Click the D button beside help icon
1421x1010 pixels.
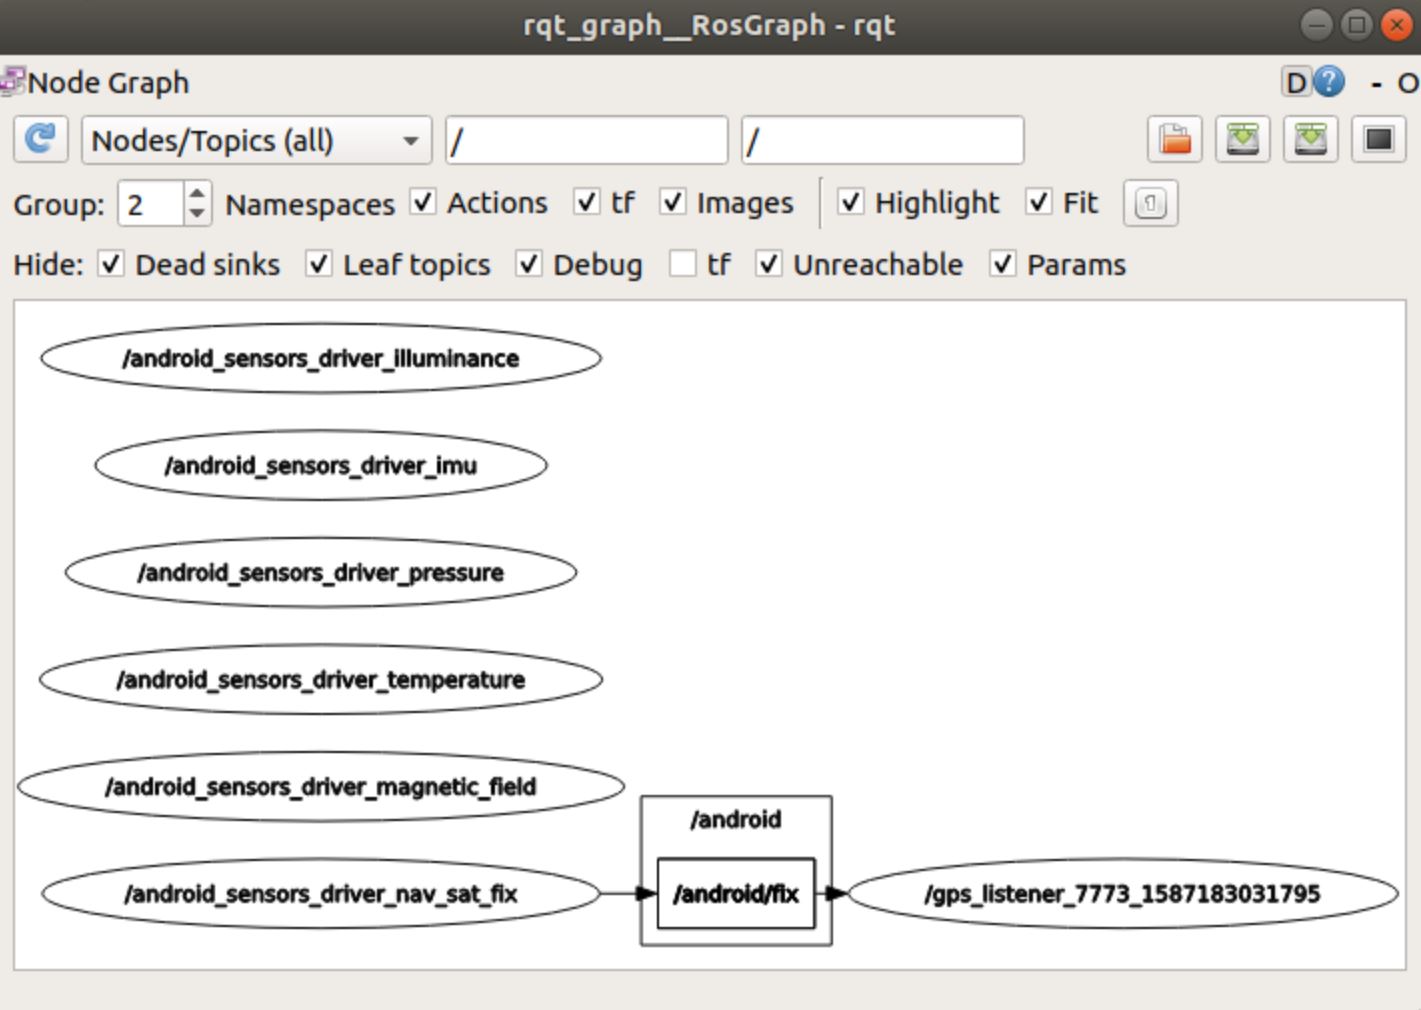point(1296,82)
